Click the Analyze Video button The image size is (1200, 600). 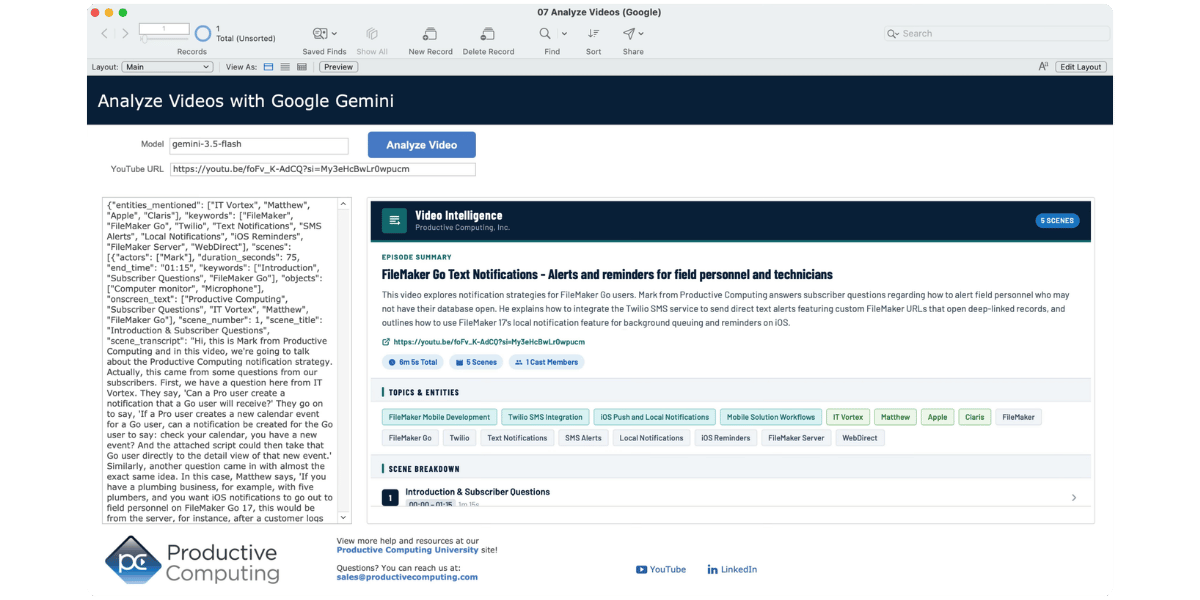click(x=422, y=145)
